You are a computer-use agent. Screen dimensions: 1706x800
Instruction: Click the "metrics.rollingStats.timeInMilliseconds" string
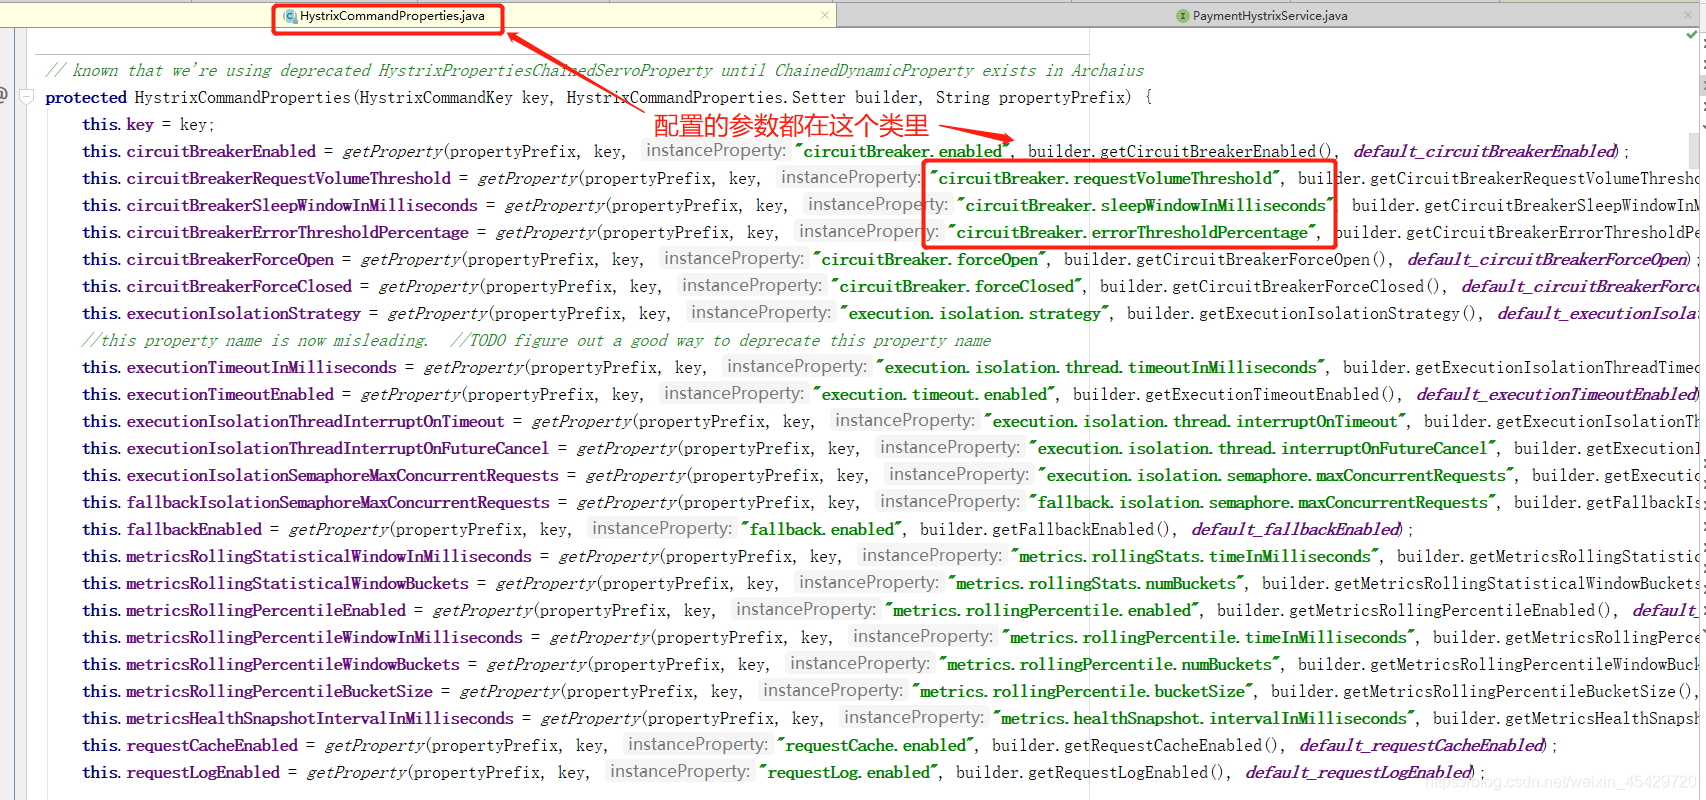[x=1195, y=556]
